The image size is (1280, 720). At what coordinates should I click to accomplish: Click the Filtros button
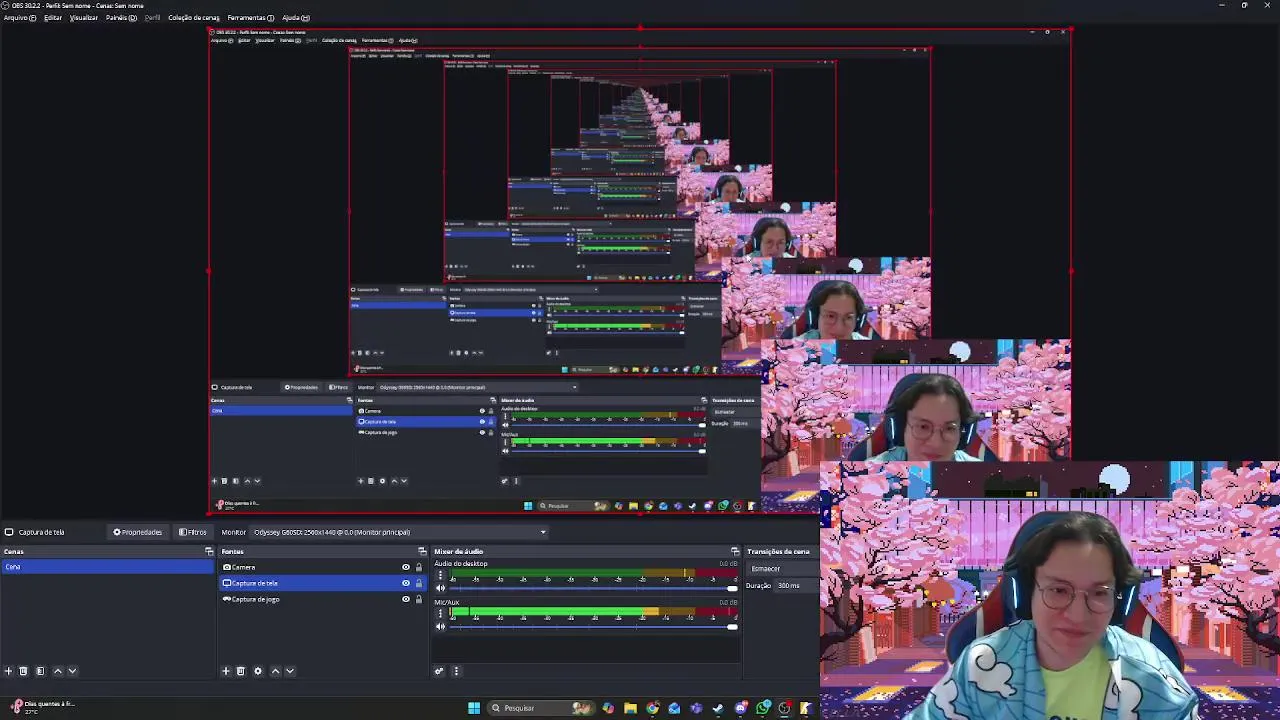tap(193, 532)
